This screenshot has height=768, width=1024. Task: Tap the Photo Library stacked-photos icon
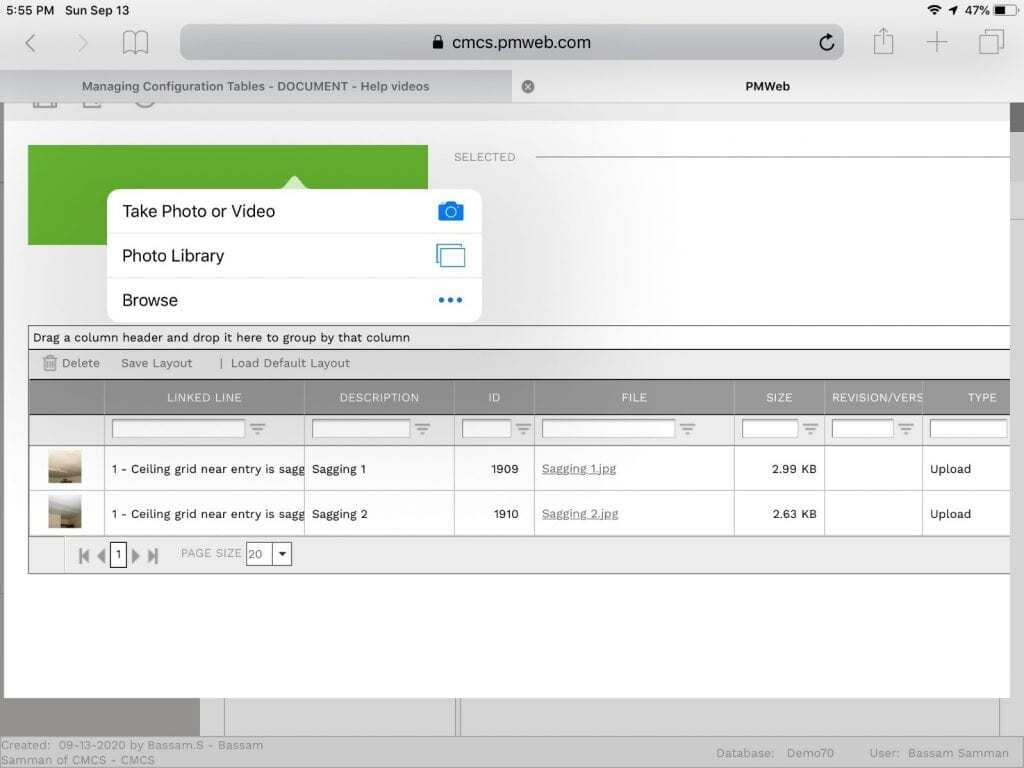coord(452,255)
